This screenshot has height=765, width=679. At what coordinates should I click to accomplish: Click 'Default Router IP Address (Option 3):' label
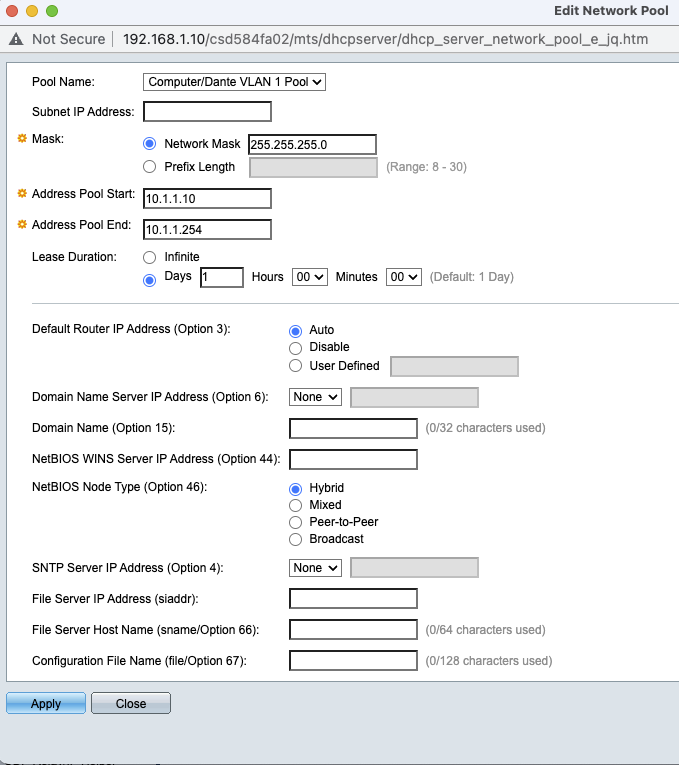(131, 329)
